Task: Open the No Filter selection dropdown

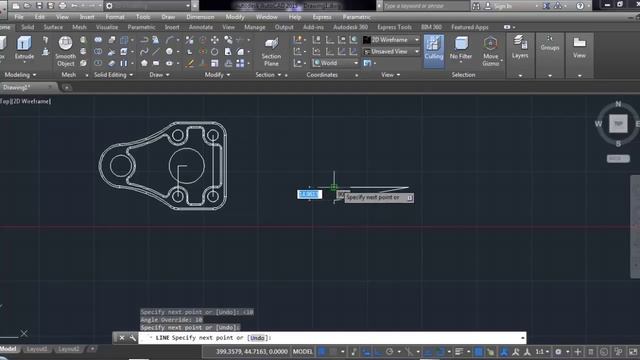Action: click(461, 48)
